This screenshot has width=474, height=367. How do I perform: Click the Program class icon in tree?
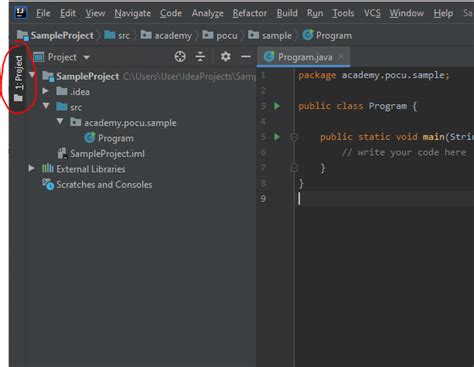point(89,137)
